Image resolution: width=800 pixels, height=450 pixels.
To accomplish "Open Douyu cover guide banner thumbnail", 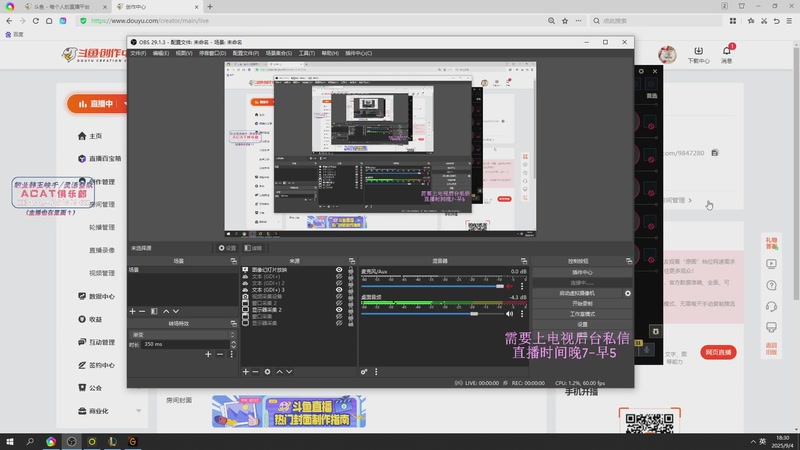I will coord(289,411).
